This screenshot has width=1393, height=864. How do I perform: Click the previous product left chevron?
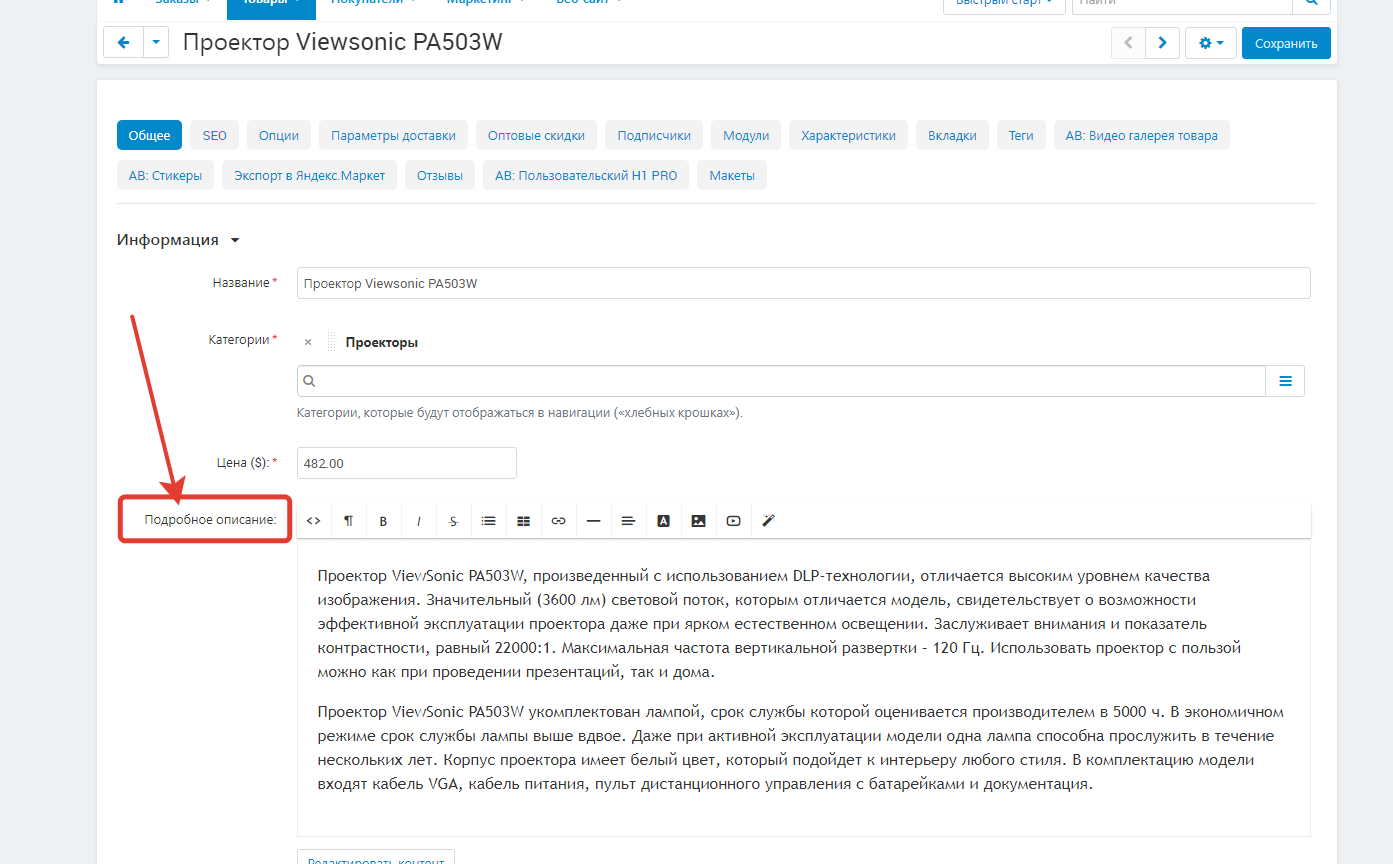(x=1129, y=43)
